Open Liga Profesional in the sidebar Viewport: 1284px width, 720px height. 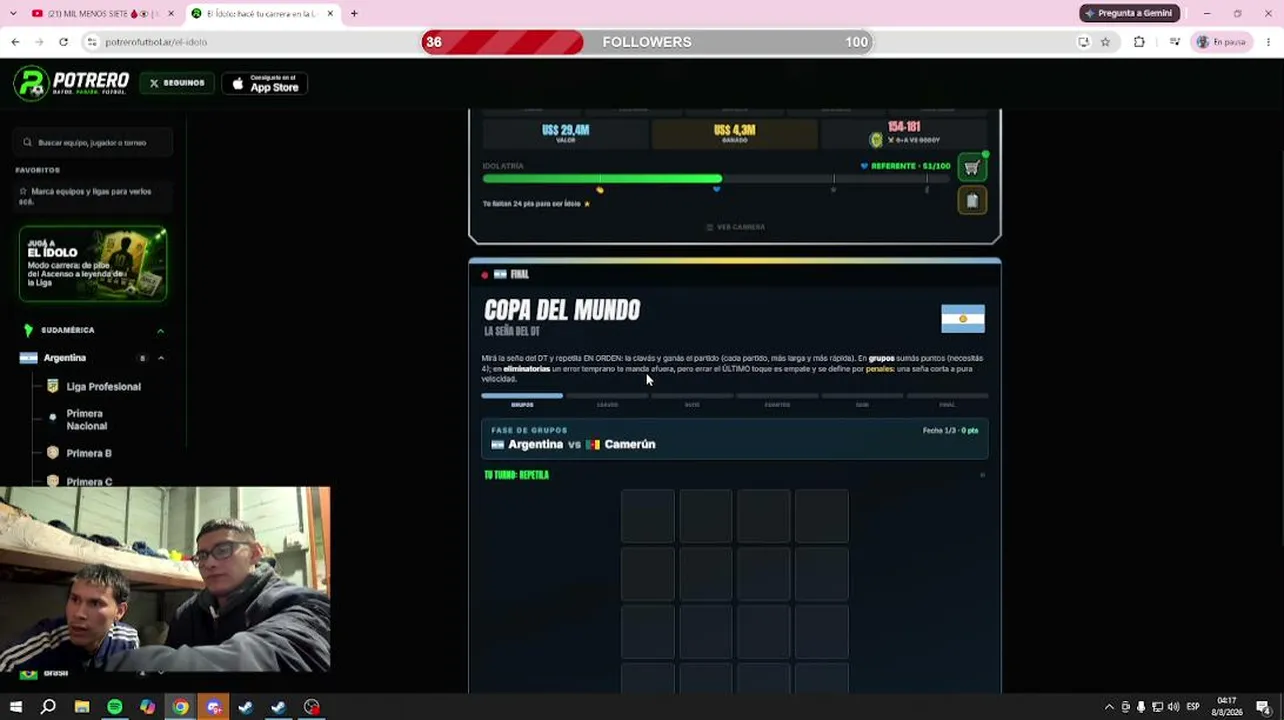click(103, 387)
